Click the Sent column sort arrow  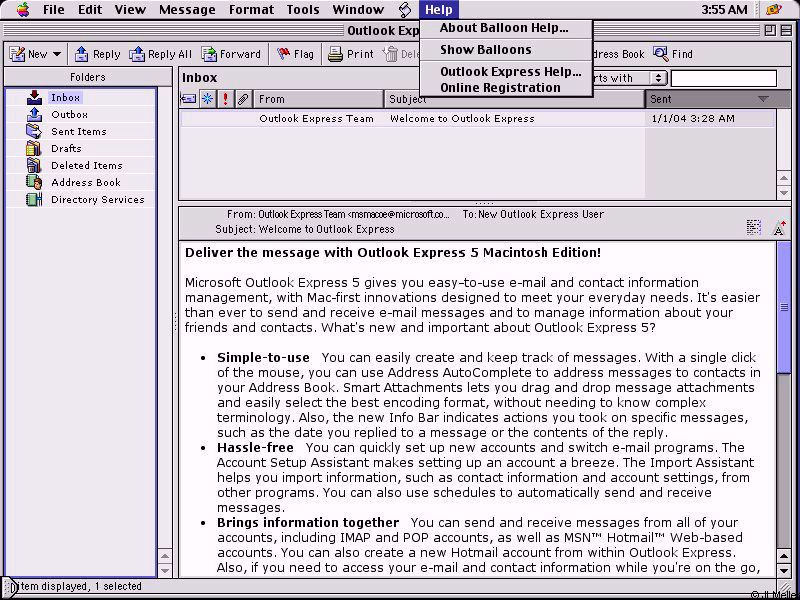coord(763,99)
